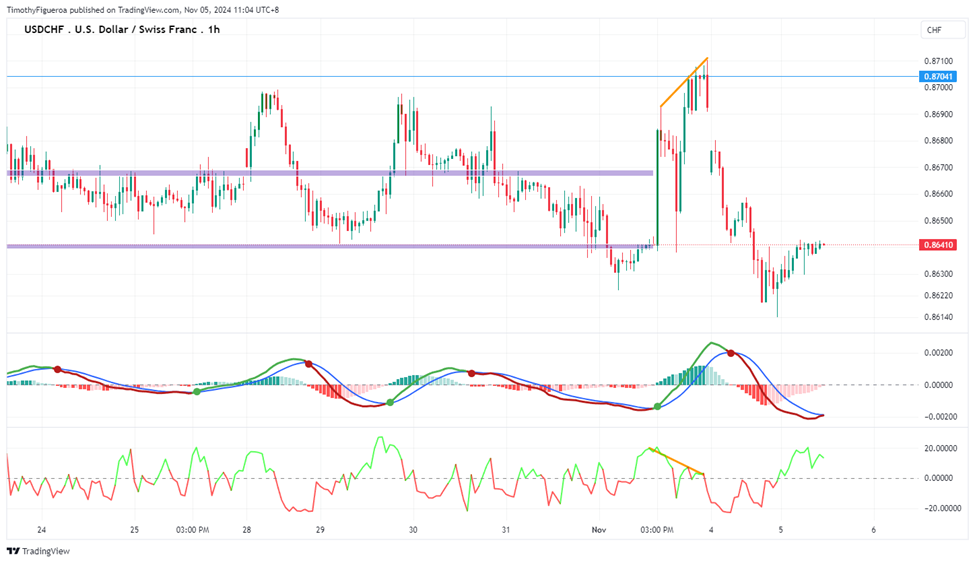Click the CHF currency button
This screenshot has width=975, height=563.
pyautogui.click(x=943, y=30)
